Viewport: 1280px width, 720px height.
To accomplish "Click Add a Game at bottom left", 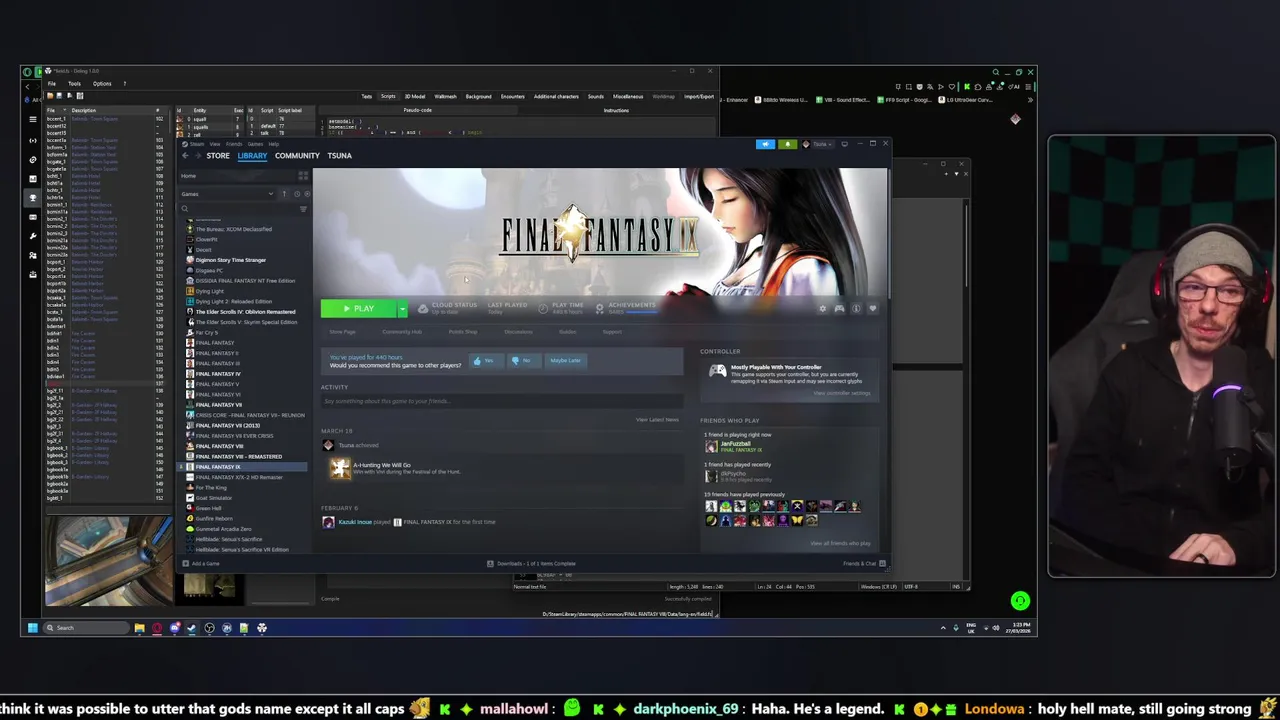I will pos(201,563).
